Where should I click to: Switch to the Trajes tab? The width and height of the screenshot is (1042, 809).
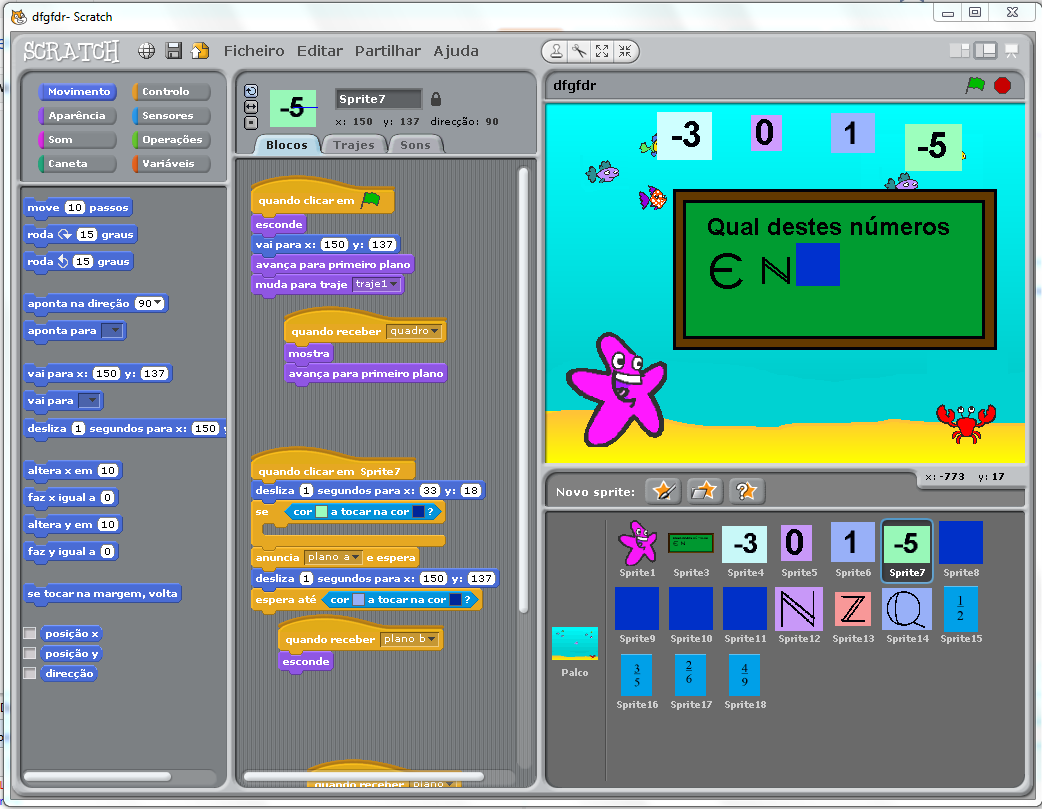coord(353,144)
